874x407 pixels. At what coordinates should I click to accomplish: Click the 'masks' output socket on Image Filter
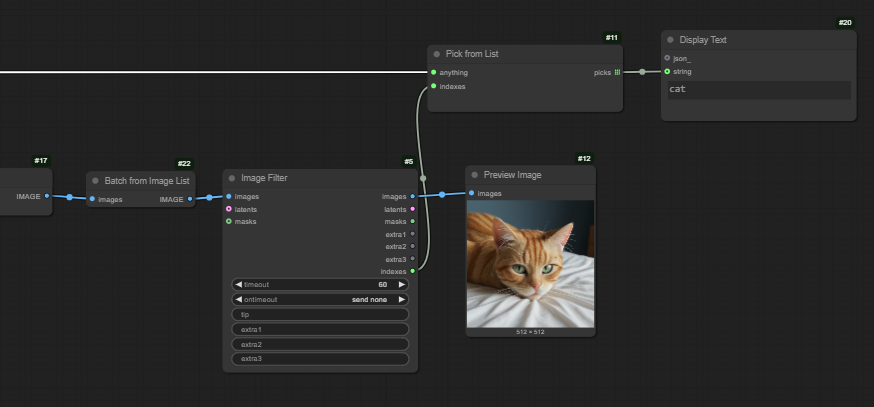click(412, 221)
